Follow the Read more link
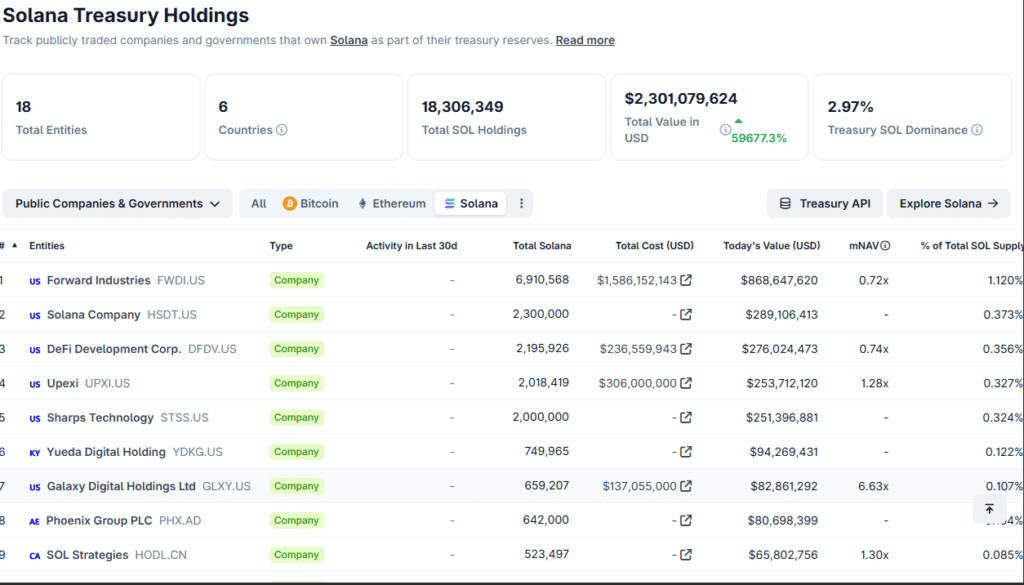The image size is (1024, 585). coord(585,41)
